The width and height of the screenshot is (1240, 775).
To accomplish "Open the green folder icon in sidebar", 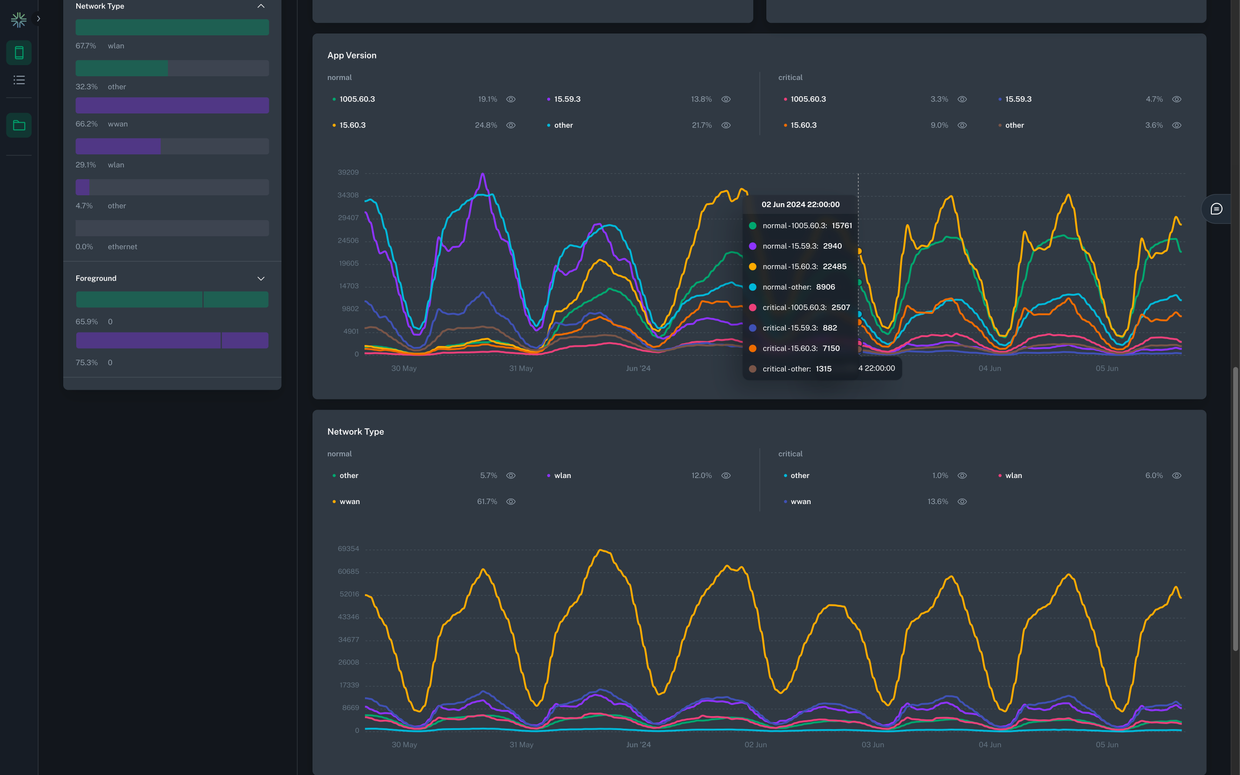I will tap(19, 125).
